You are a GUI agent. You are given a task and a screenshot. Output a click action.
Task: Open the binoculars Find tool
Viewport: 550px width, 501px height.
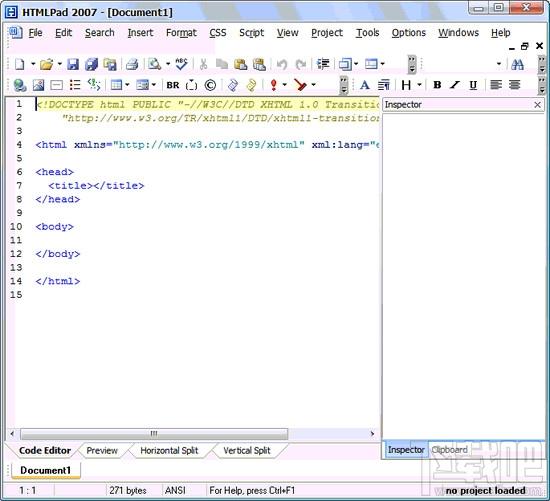coord(517,64)
